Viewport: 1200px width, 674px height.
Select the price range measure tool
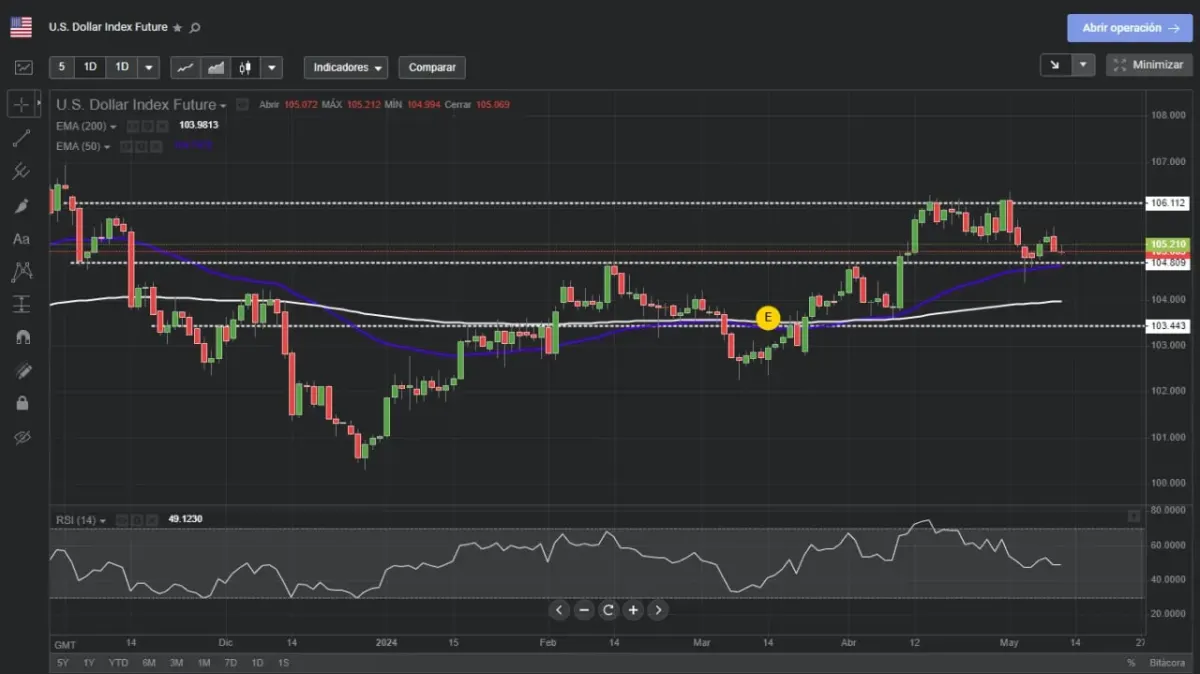[x=22, y=304]
